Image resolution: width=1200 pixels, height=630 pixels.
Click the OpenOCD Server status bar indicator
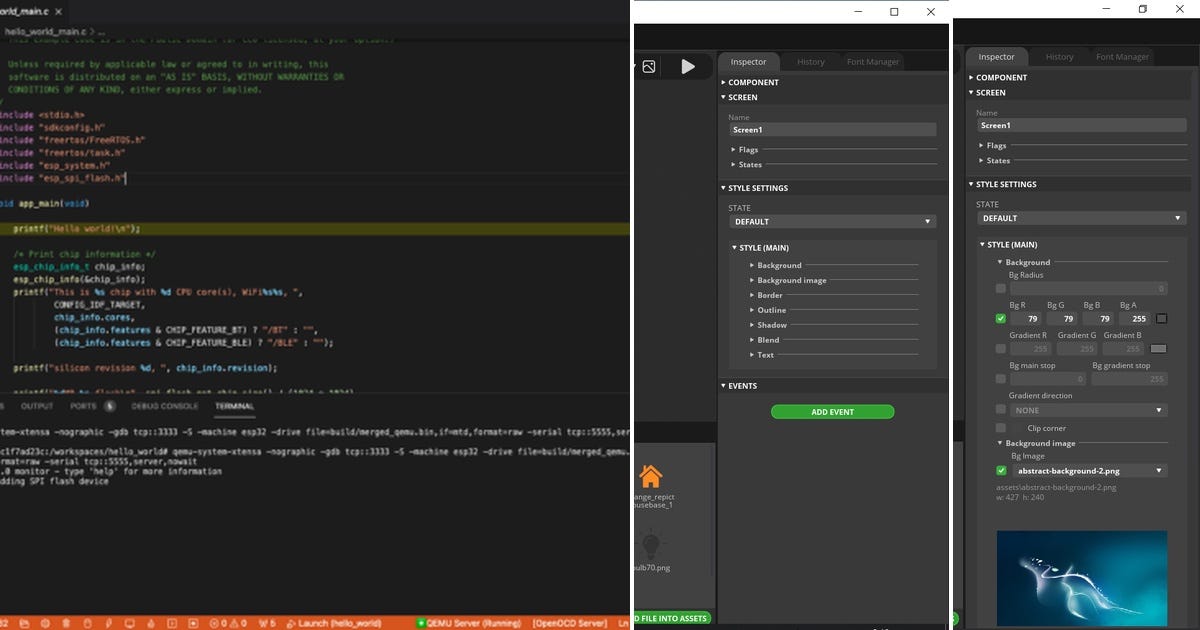[572, 622]
